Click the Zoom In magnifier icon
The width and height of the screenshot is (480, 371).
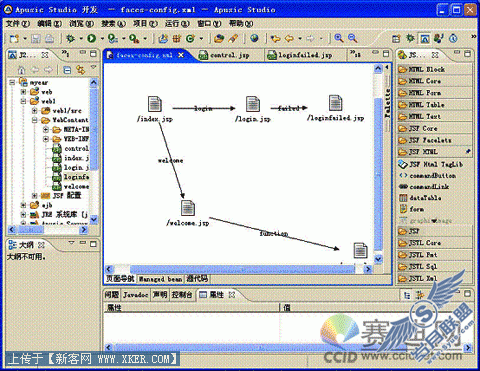(339, 38)
